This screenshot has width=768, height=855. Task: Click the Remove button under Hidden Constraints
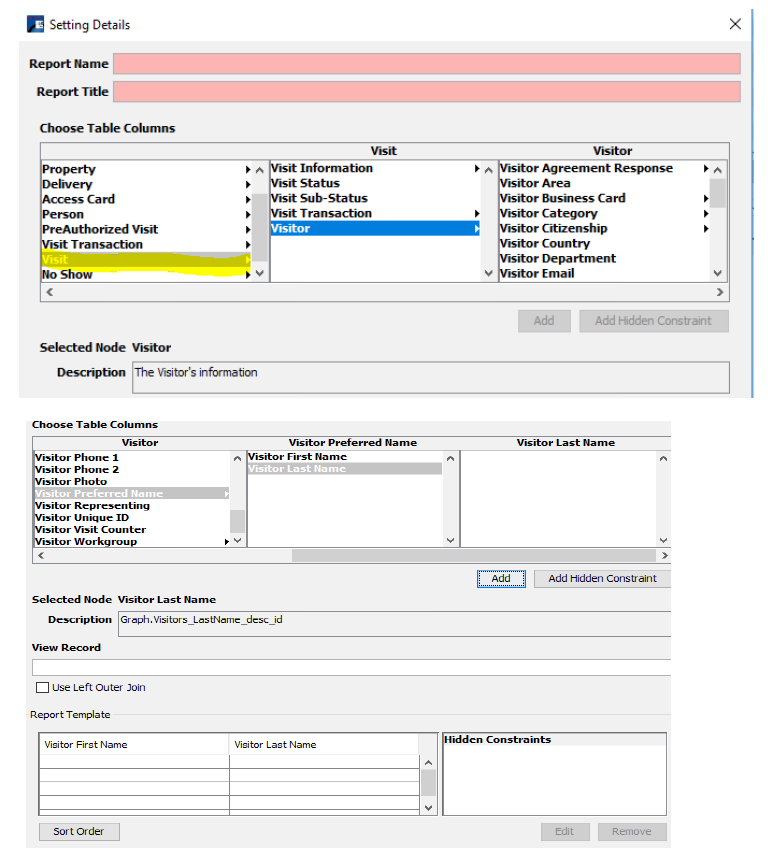[632, 832]
